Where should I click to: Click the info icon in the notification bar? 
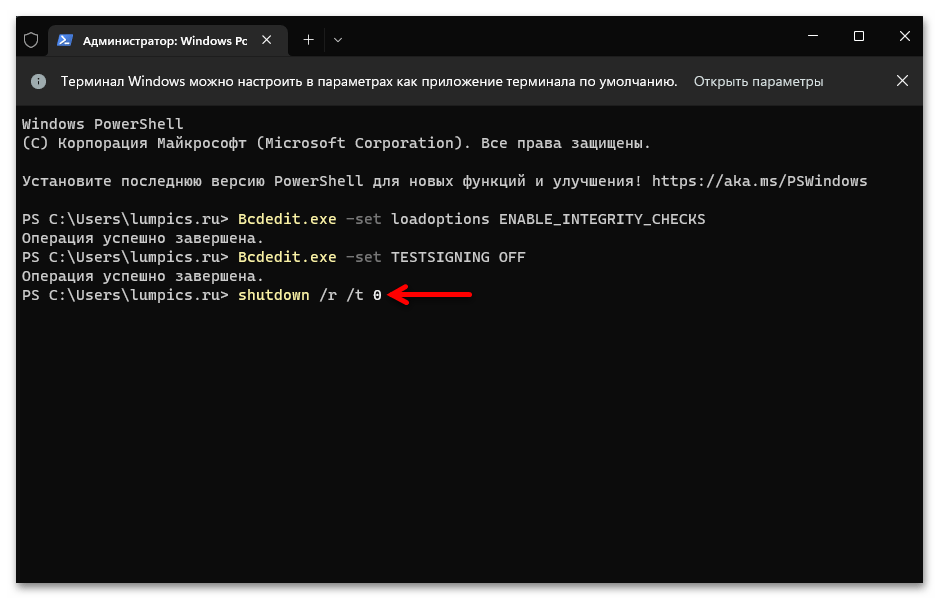(38, 81)
